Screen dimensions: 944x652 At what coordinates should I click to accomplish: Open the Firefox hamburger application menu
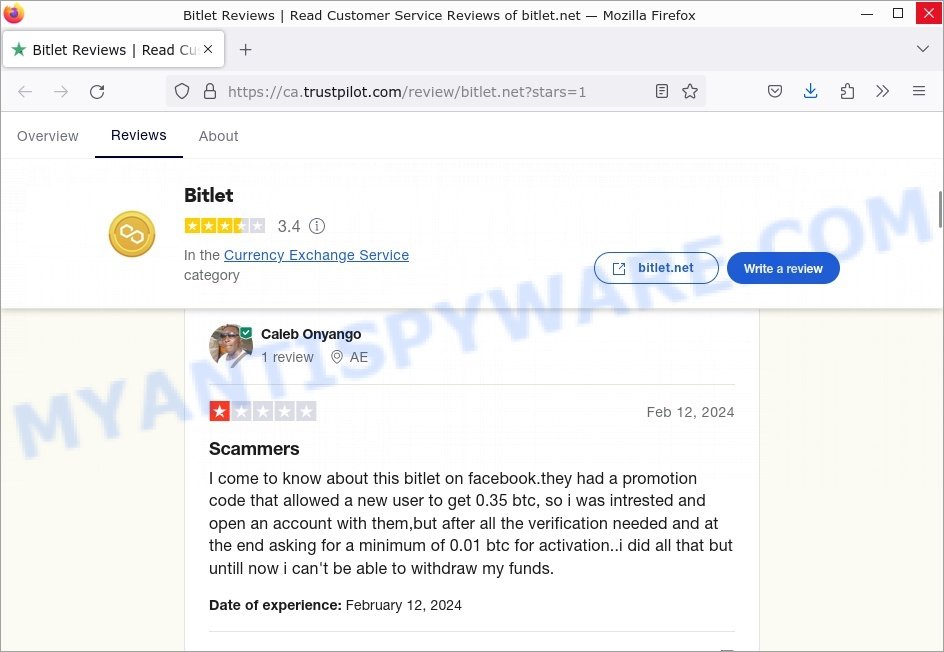919,92
